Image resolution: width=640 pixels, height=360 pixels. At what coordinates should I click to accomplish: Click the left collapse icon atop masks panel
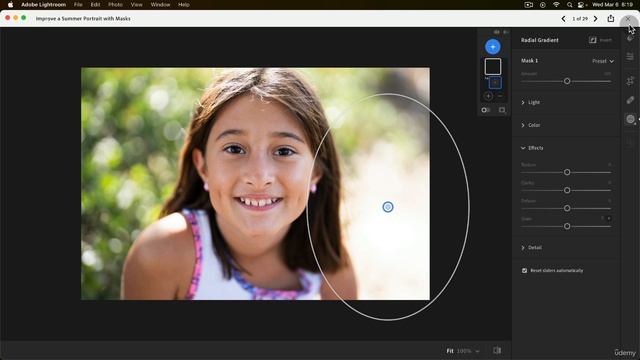[x=497, y=32]
